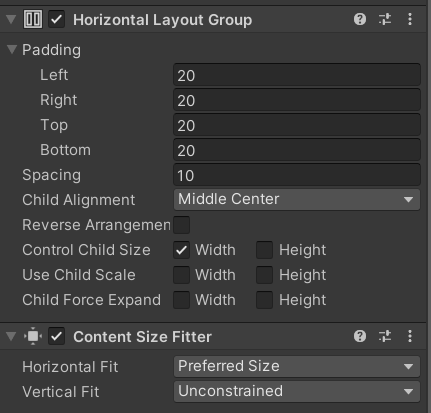The image size is (431, 413).
Task: Open presets for Content Size Fitter
Action: pos(385,336)
